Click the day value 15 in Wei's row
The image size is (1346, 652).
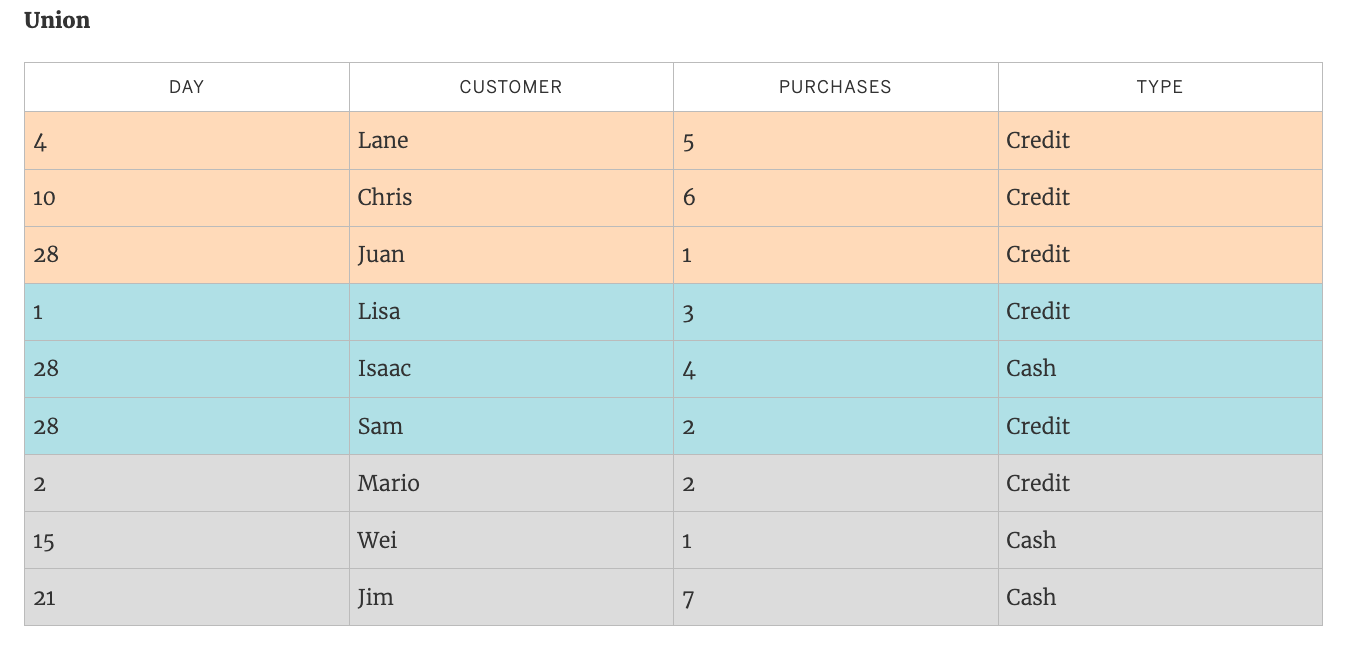[44, 542]
